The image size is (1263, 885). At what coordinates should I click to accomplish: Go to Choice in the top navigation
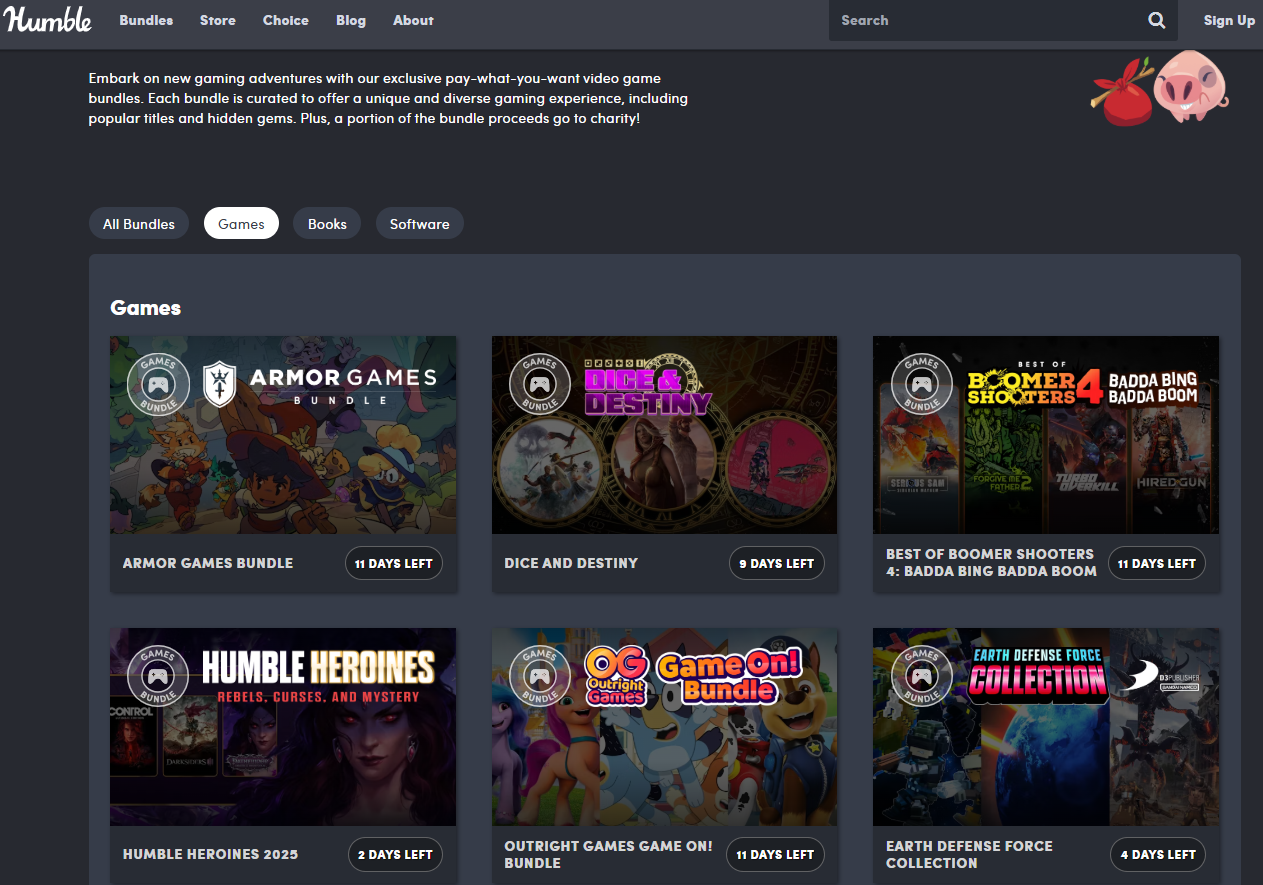click(x=286, y=20)
